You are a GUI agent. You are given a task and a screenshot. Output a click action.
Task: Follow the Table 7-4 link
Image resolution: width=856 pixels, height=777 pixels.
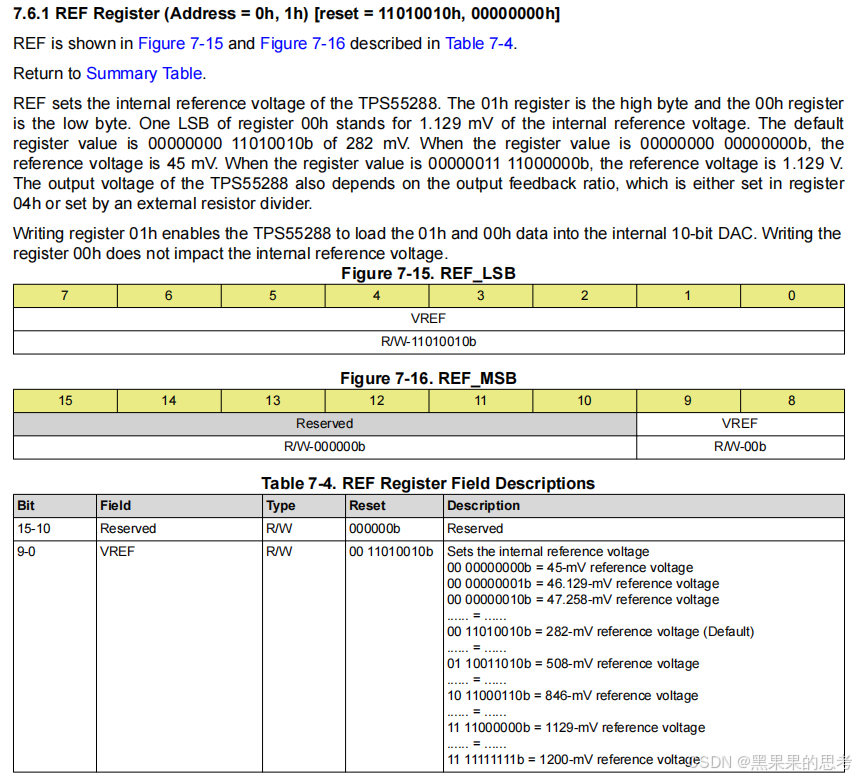(479, 44)
